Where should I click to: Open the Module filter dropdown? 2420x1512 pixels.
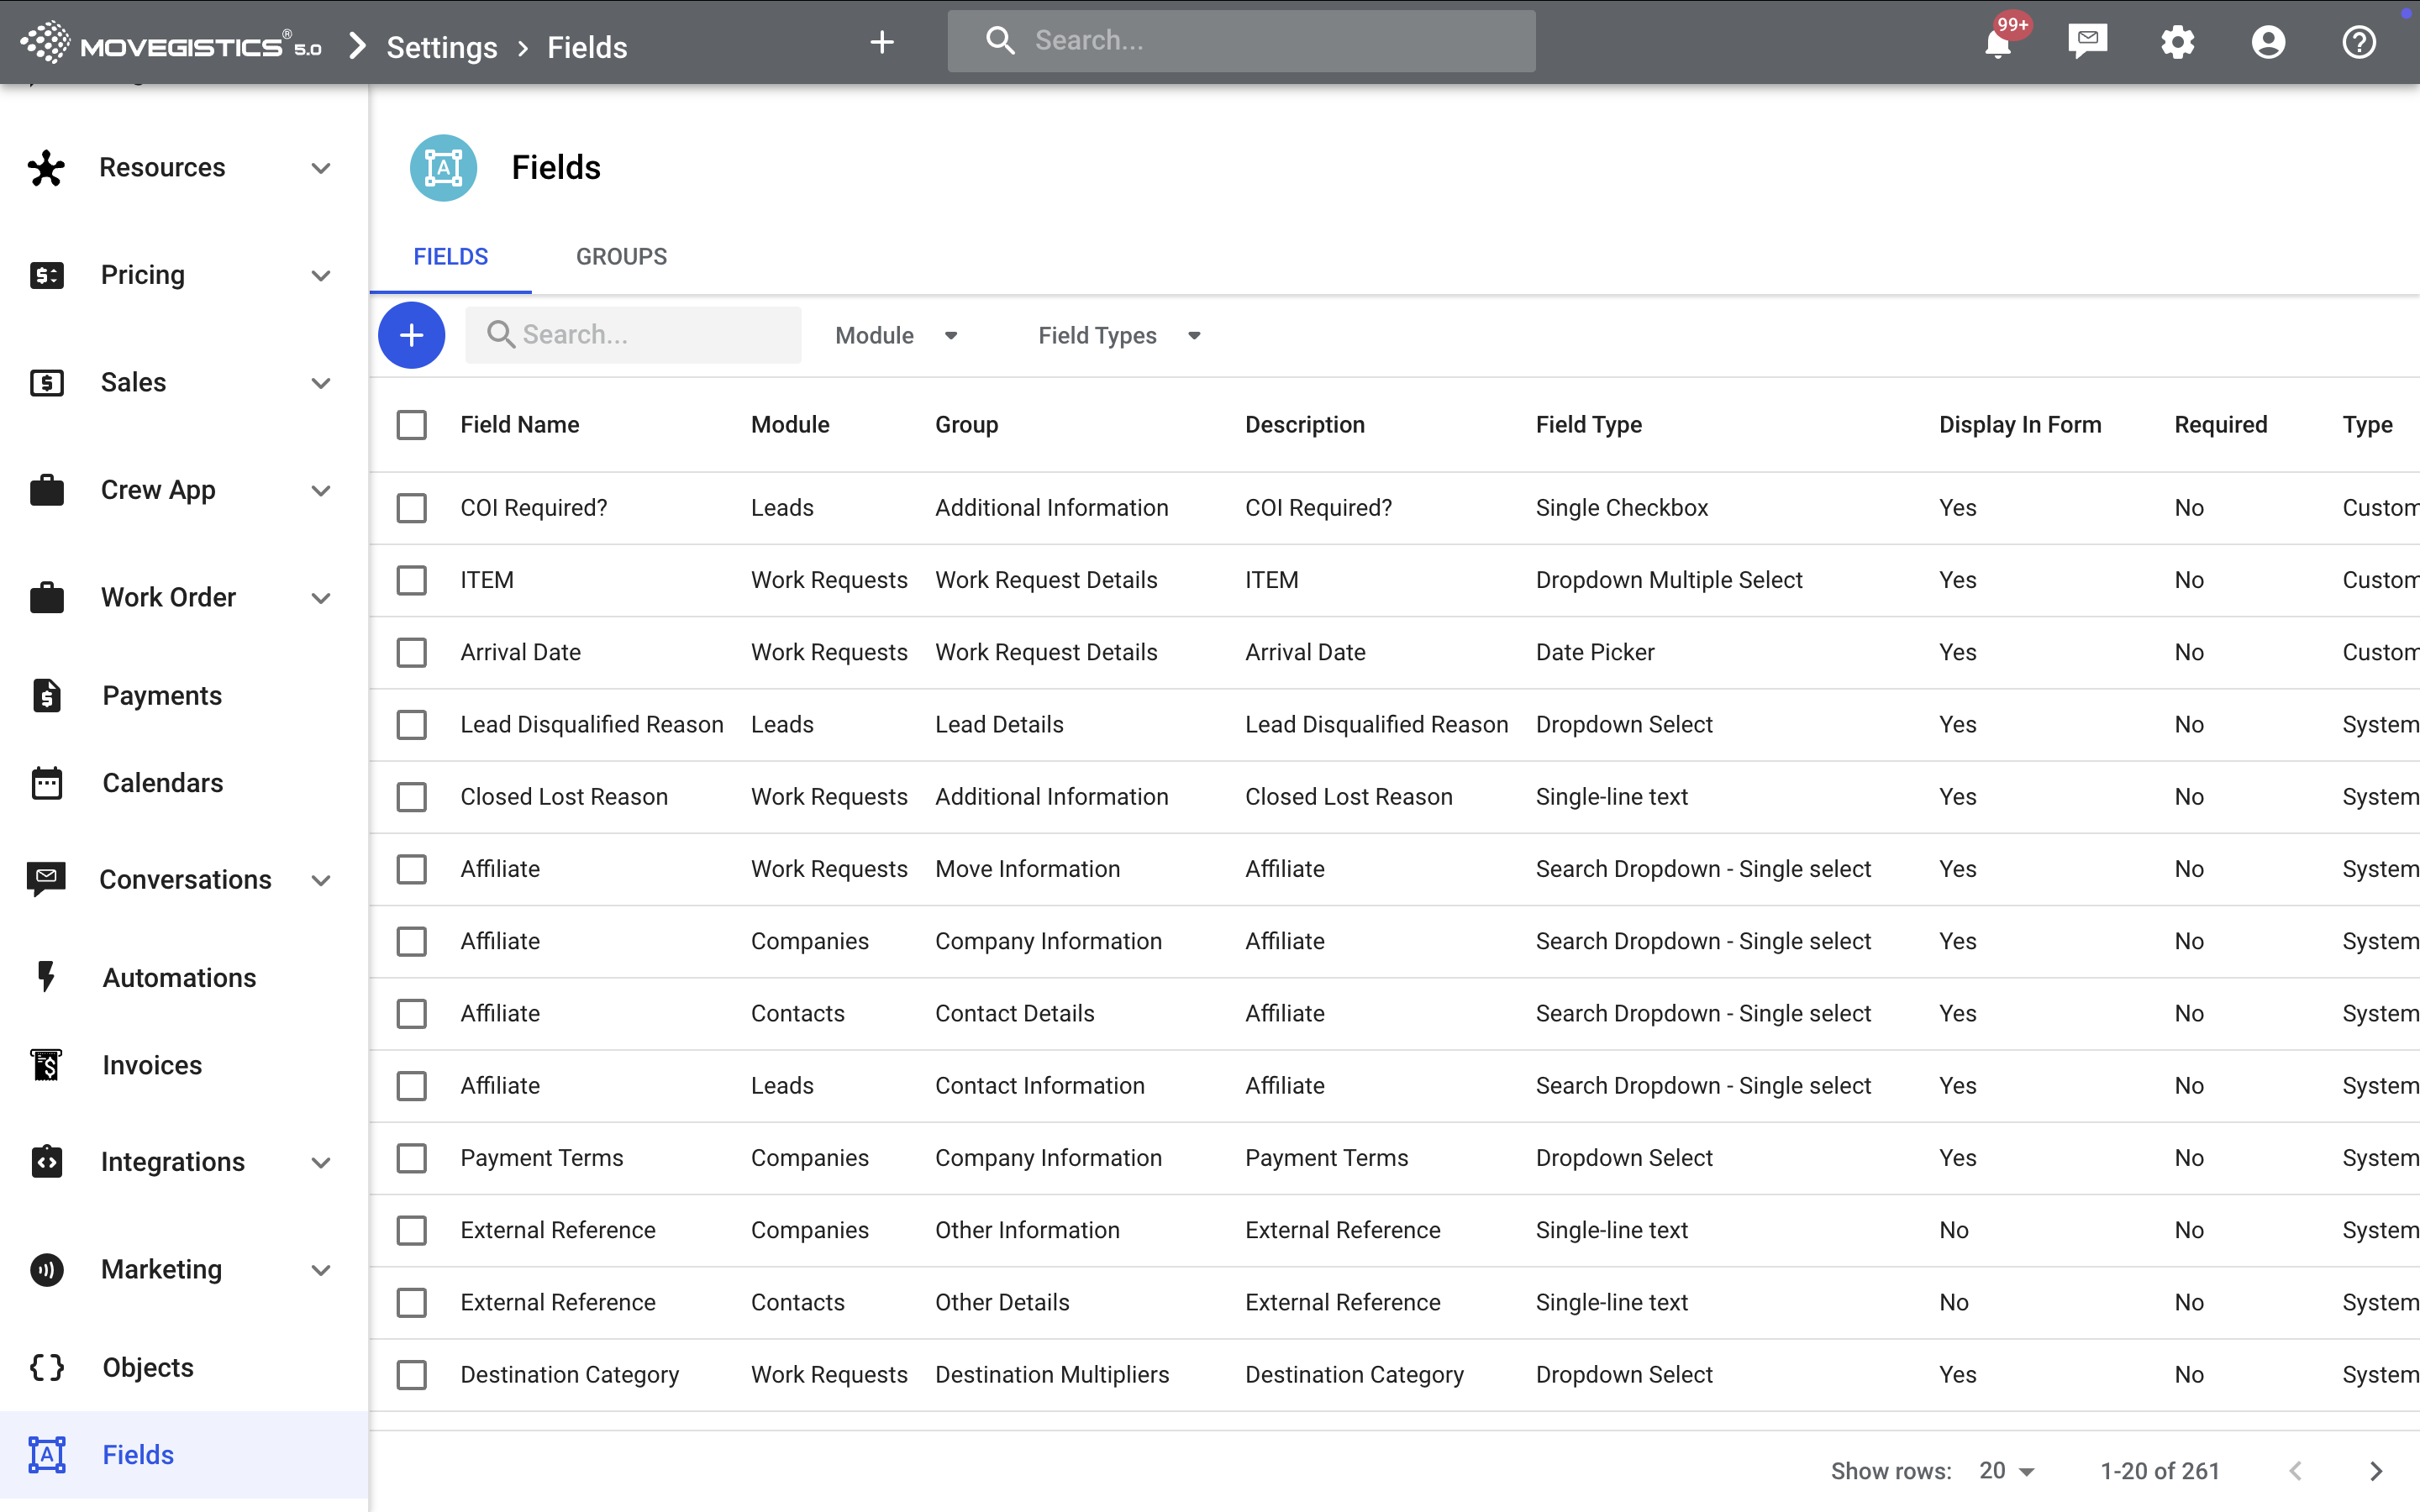pyautogui.click(x=896, y=335)
